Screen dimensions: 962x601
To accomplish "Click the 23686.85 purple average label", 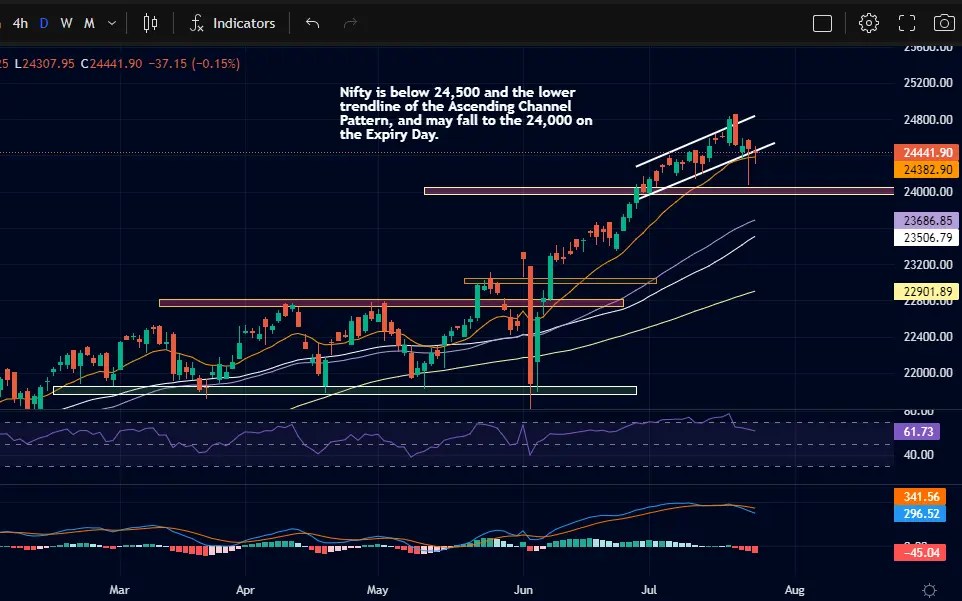I will 926,220.
